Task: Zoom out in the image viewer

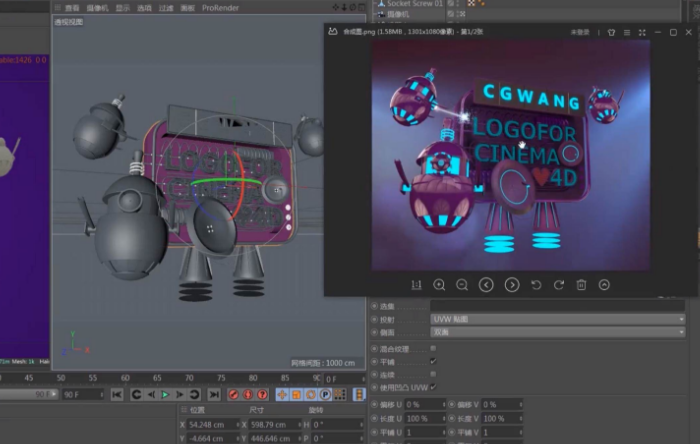Action: click(x=462, y=285)
